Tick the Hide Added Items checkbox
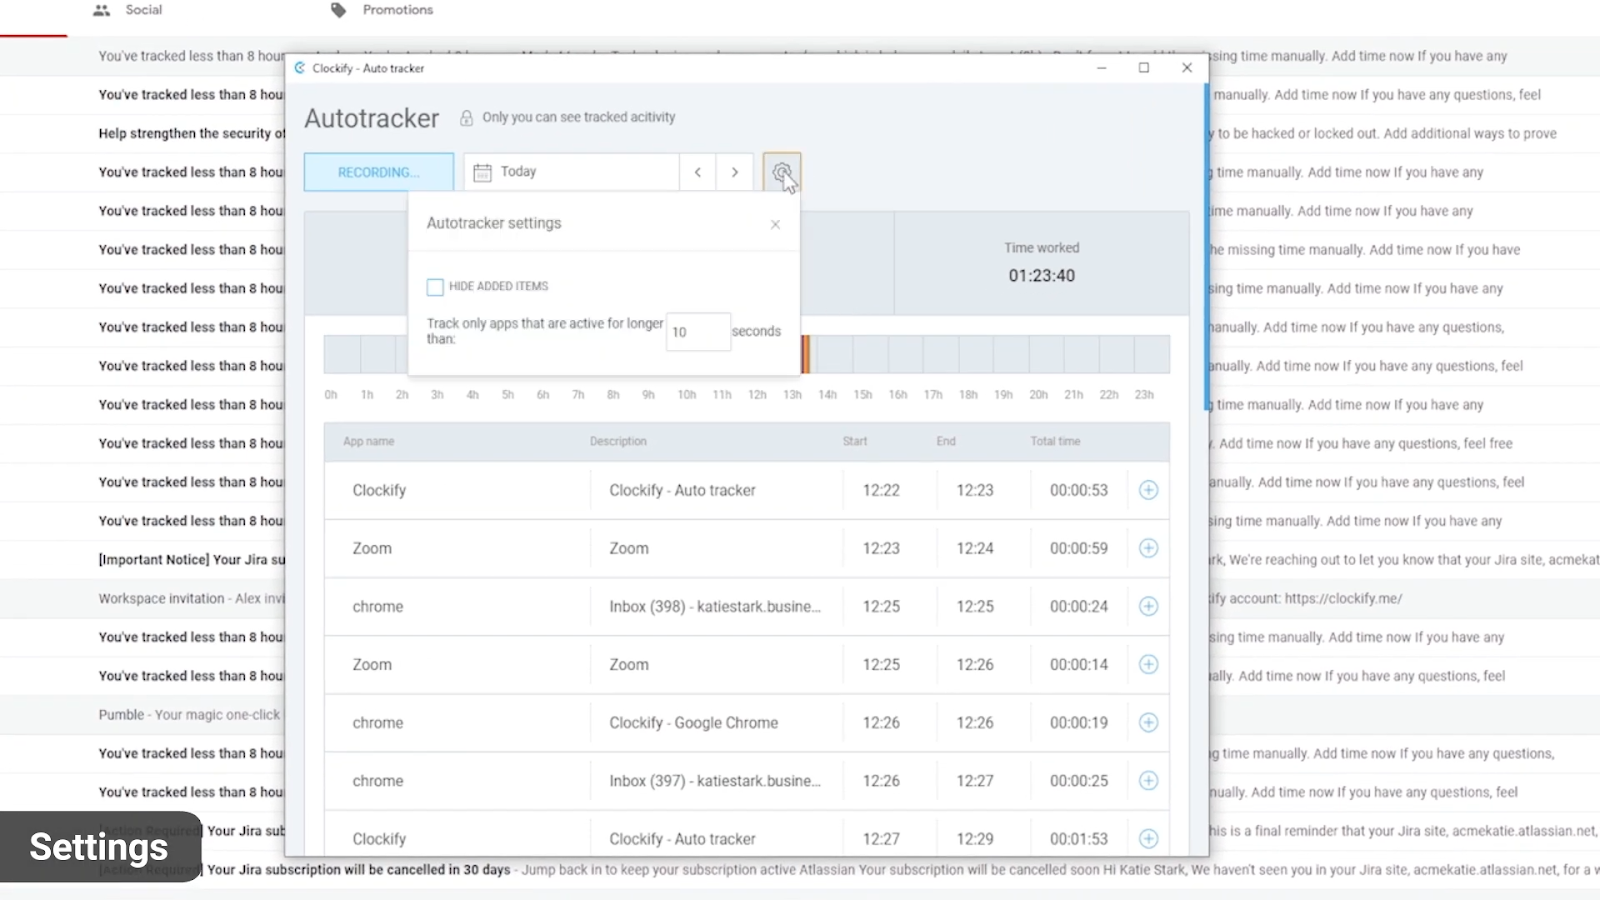Viewport: 1600px width, 900px height. [x=435, y=287]
